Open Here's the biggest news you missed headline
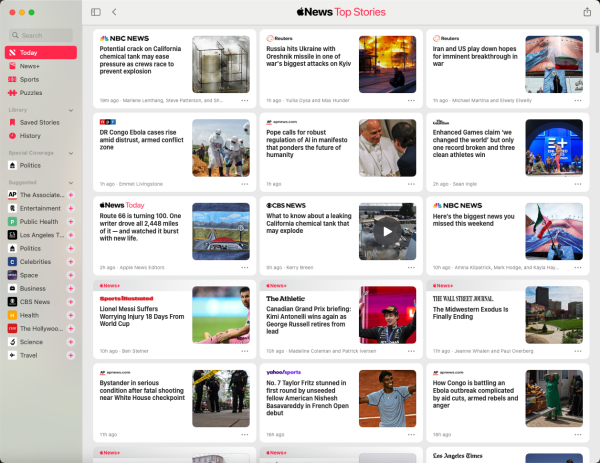600x463 pixels. coord(473,220)
